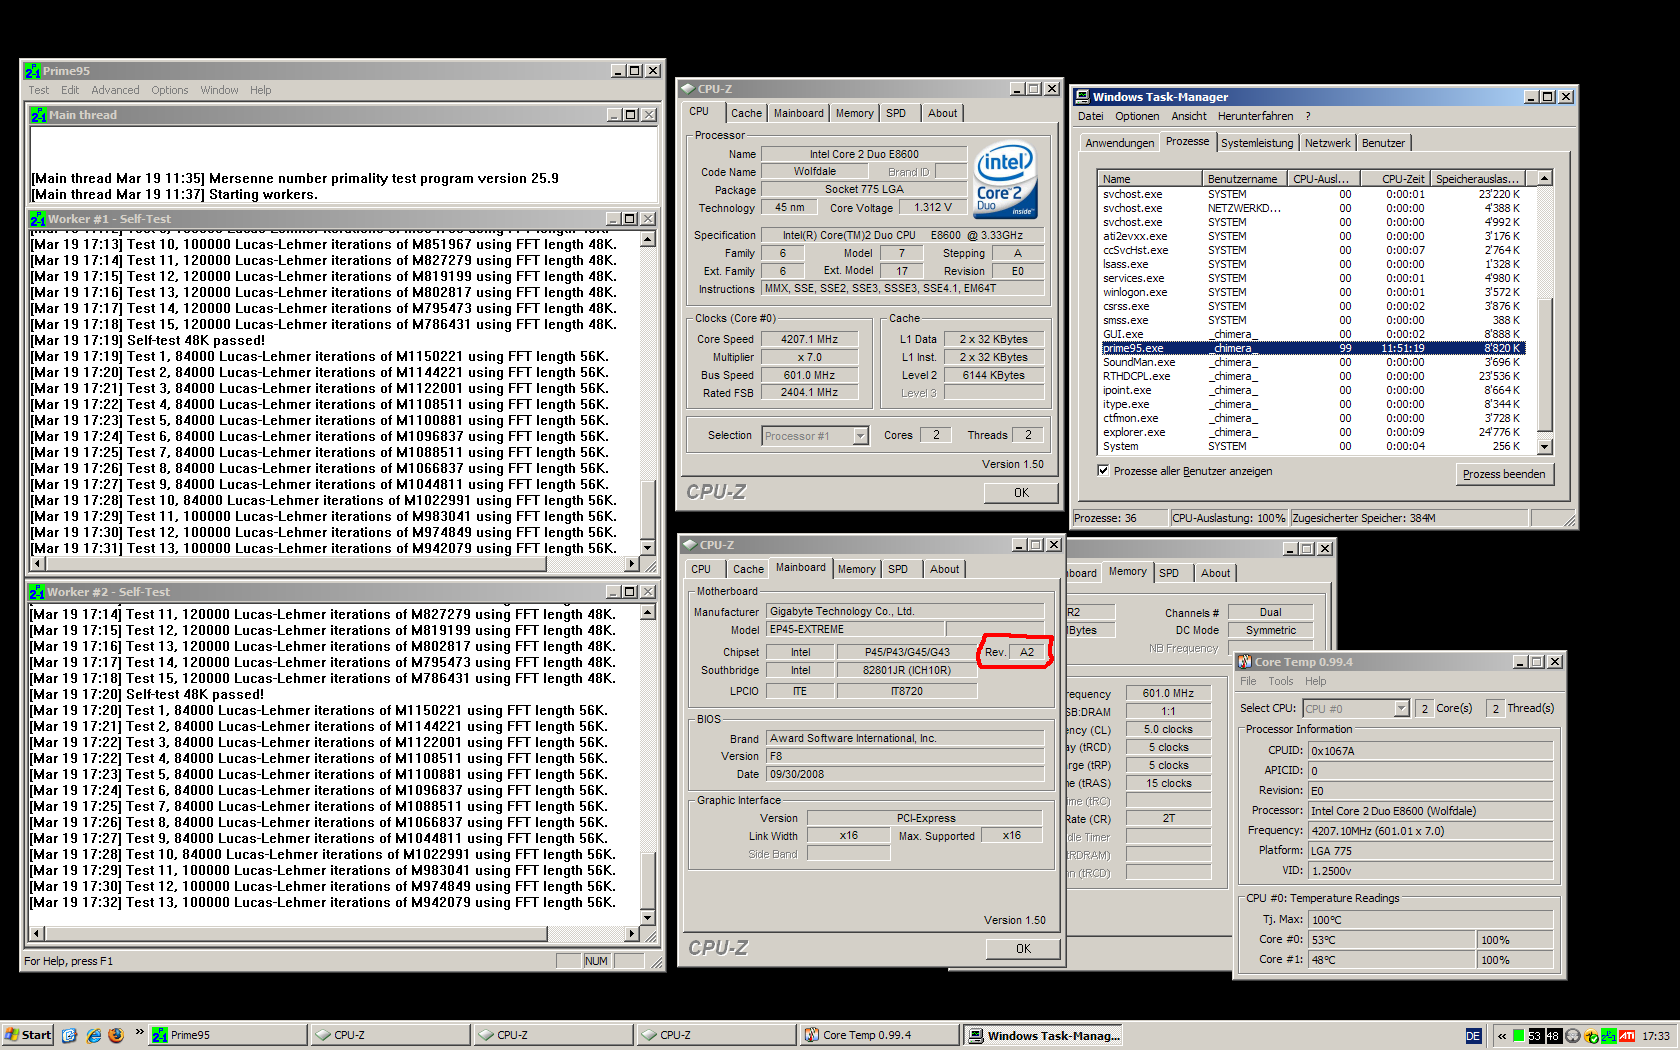This screenshot has height=1050, width=1680.
Task: Open the Herunterfahren menu in Task-Manager
Action: point(1256,116)
